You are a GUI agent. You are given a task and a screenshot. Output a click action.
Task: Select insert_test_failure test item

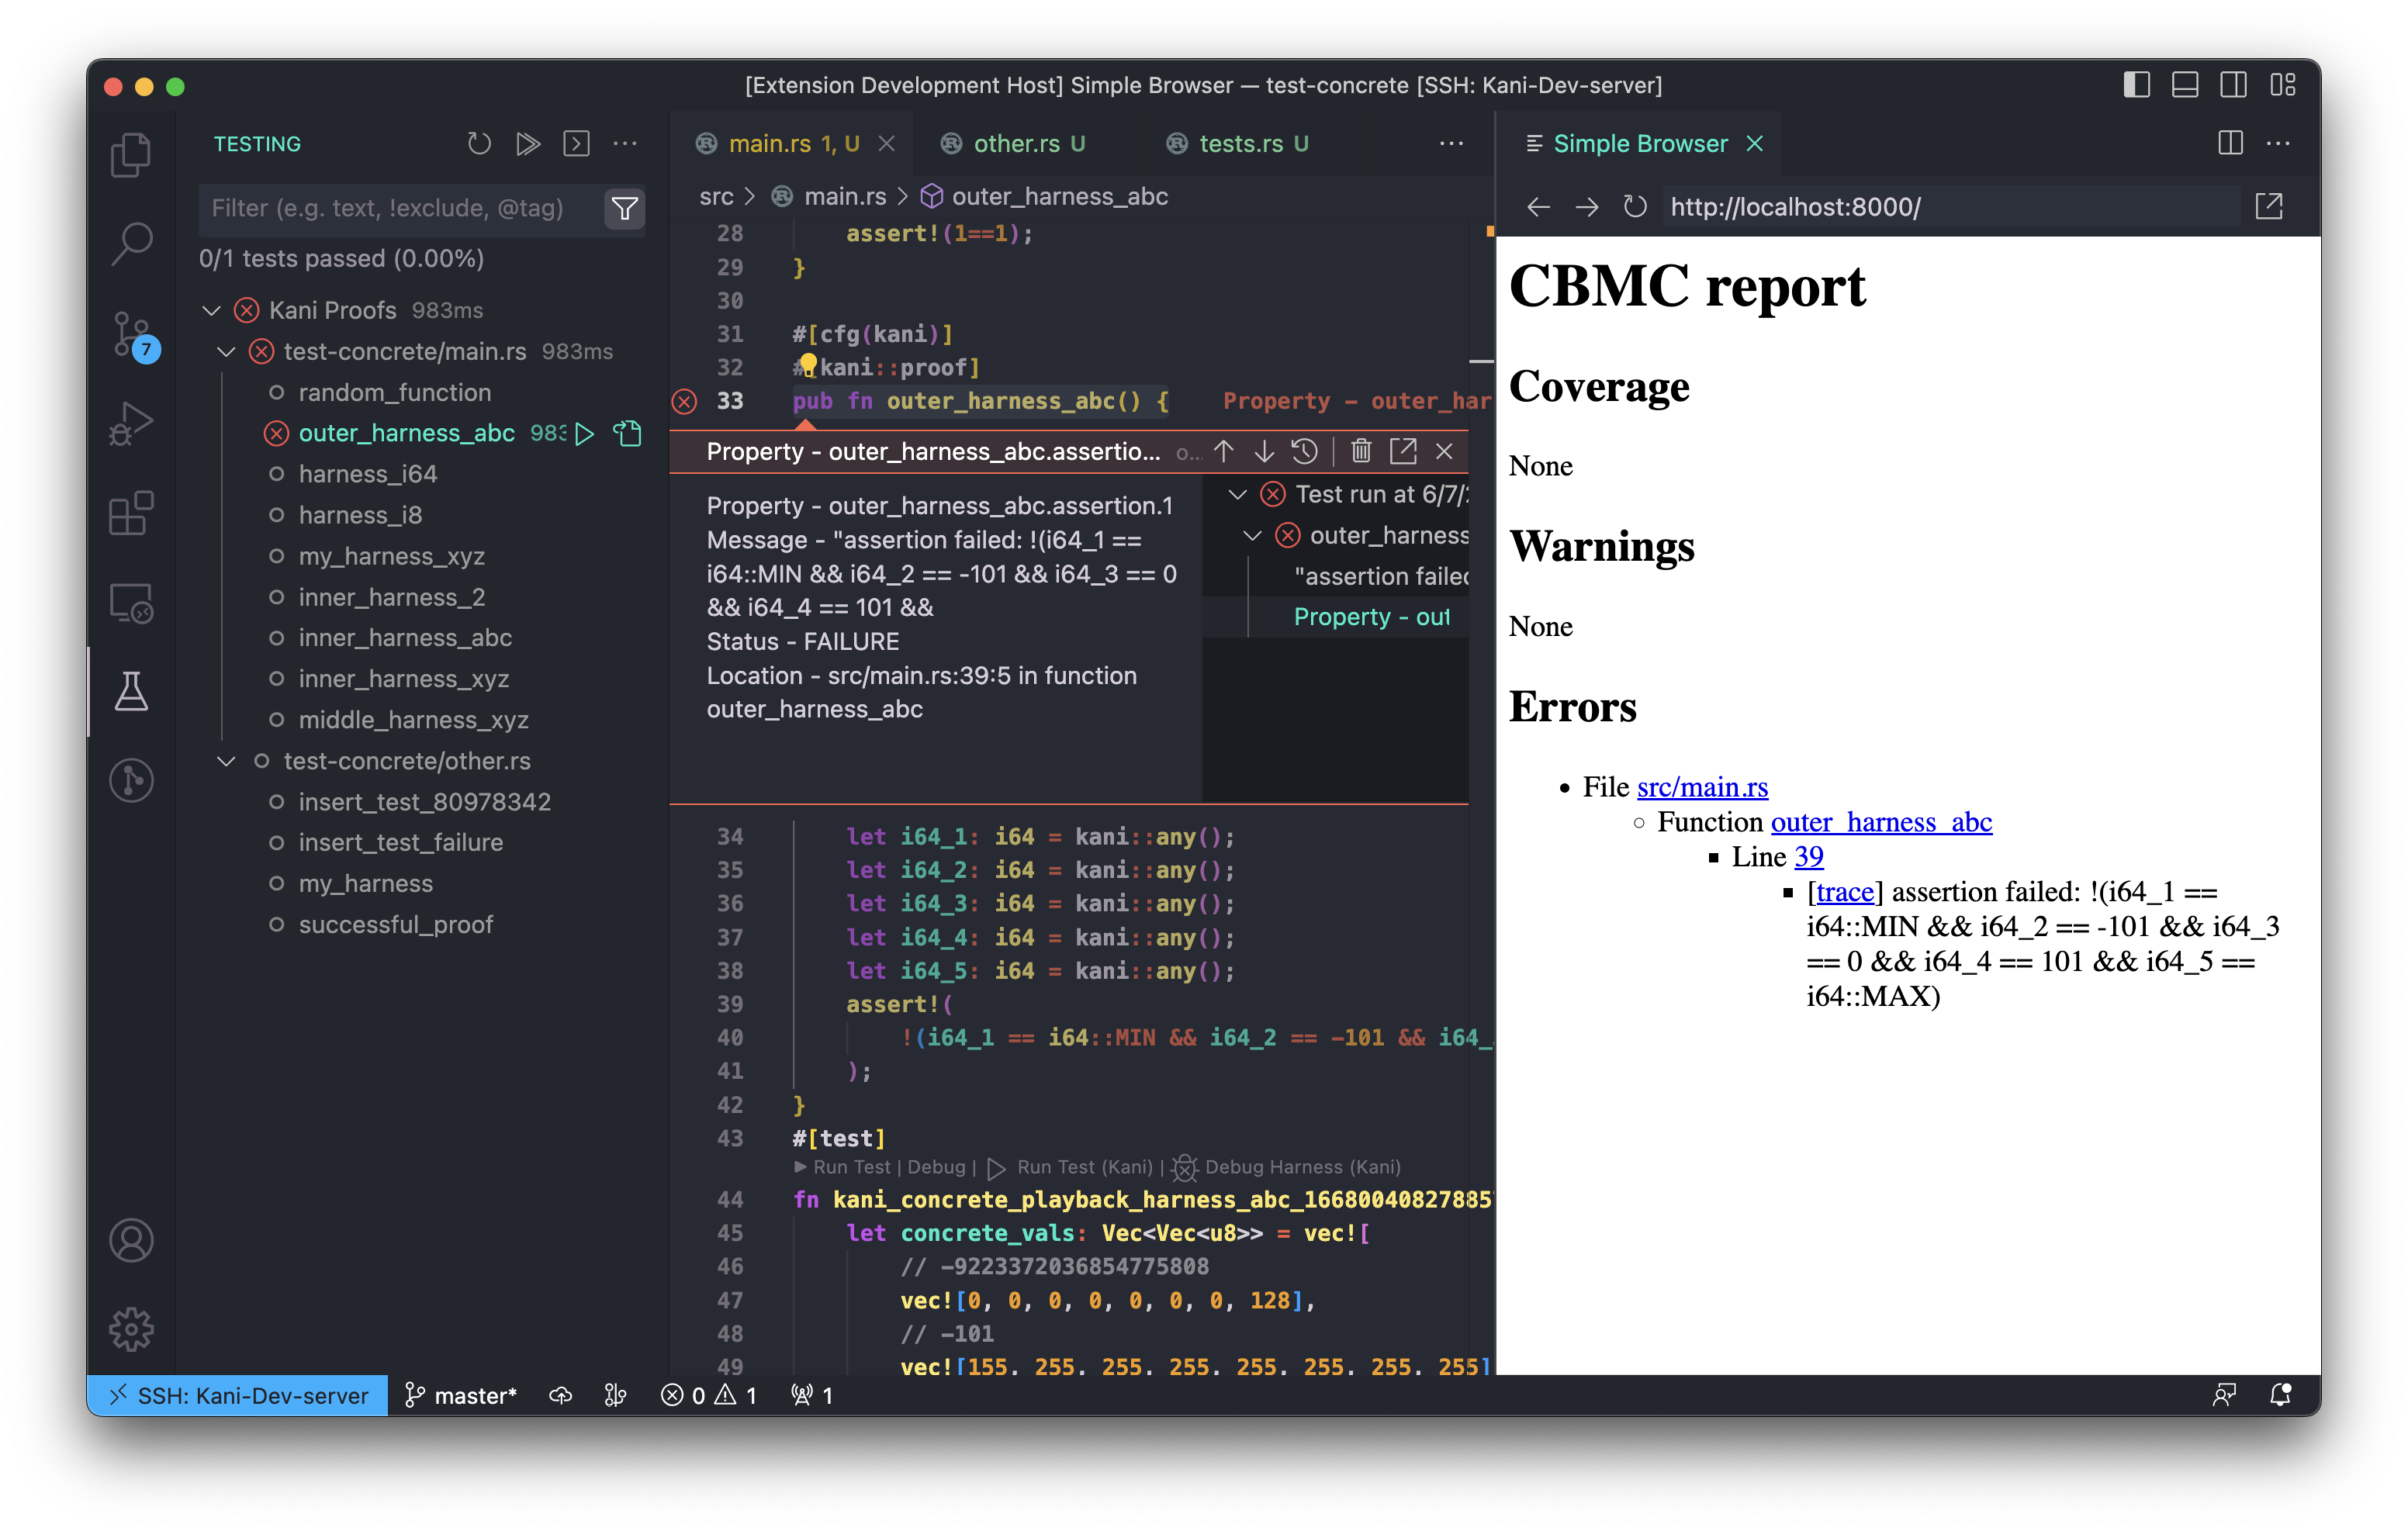pyautogui.click(x=400, y=843)
